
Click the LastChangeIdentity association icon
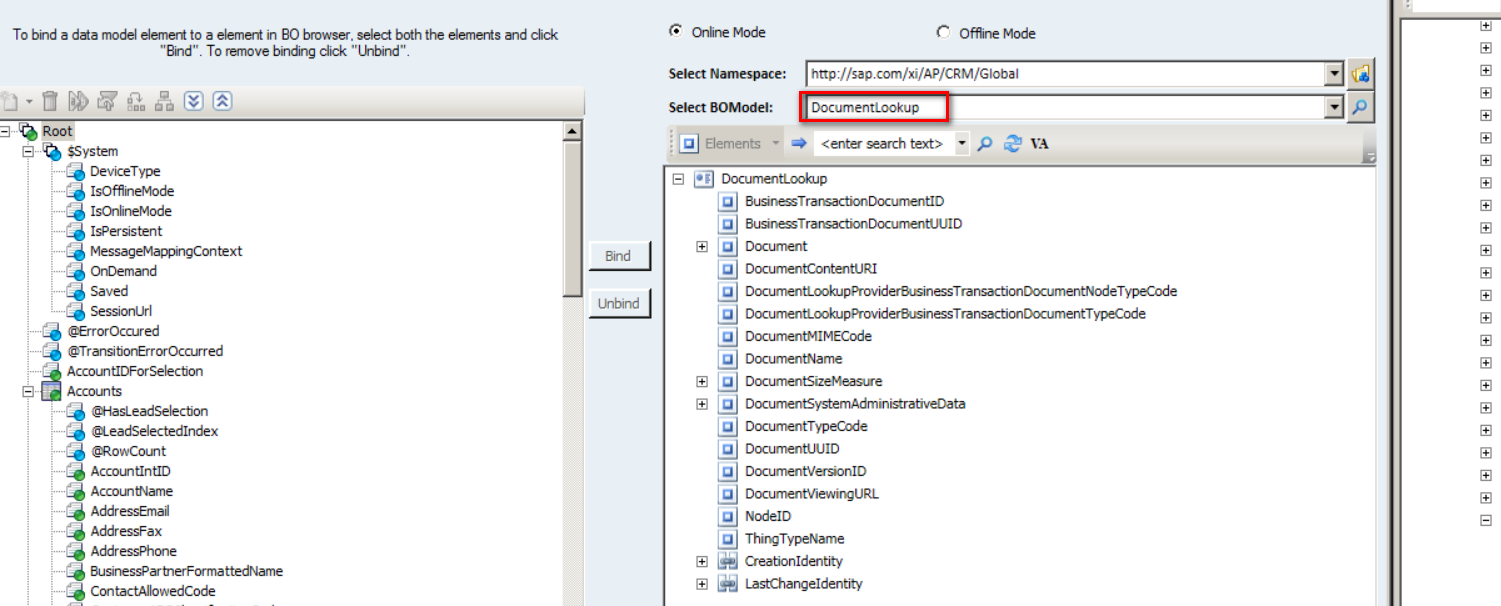pos(728,584)
